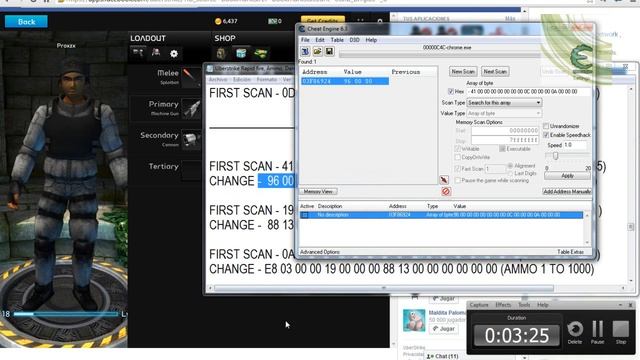This screenshot has height=360, width=640.
Task: Toggle the Fast Scan checkbox
Action: (458, 169)
